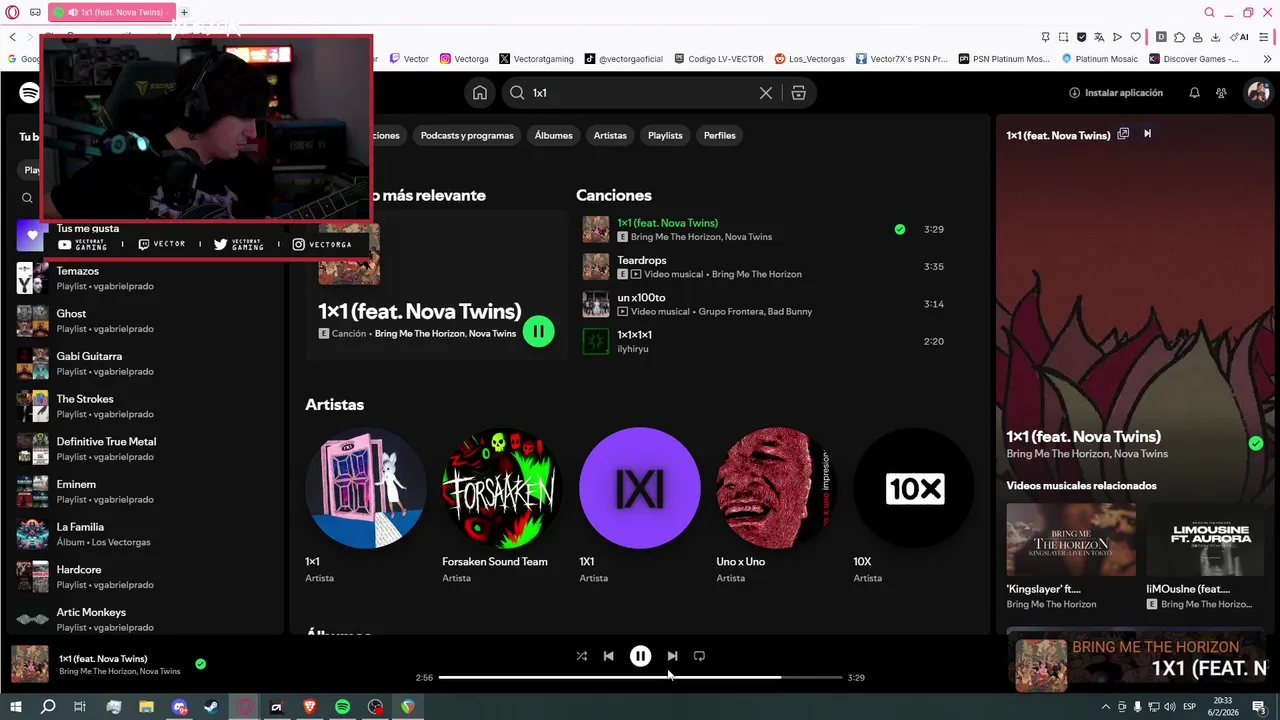Open Opera's AI assistant button

tap(1241, 37)
